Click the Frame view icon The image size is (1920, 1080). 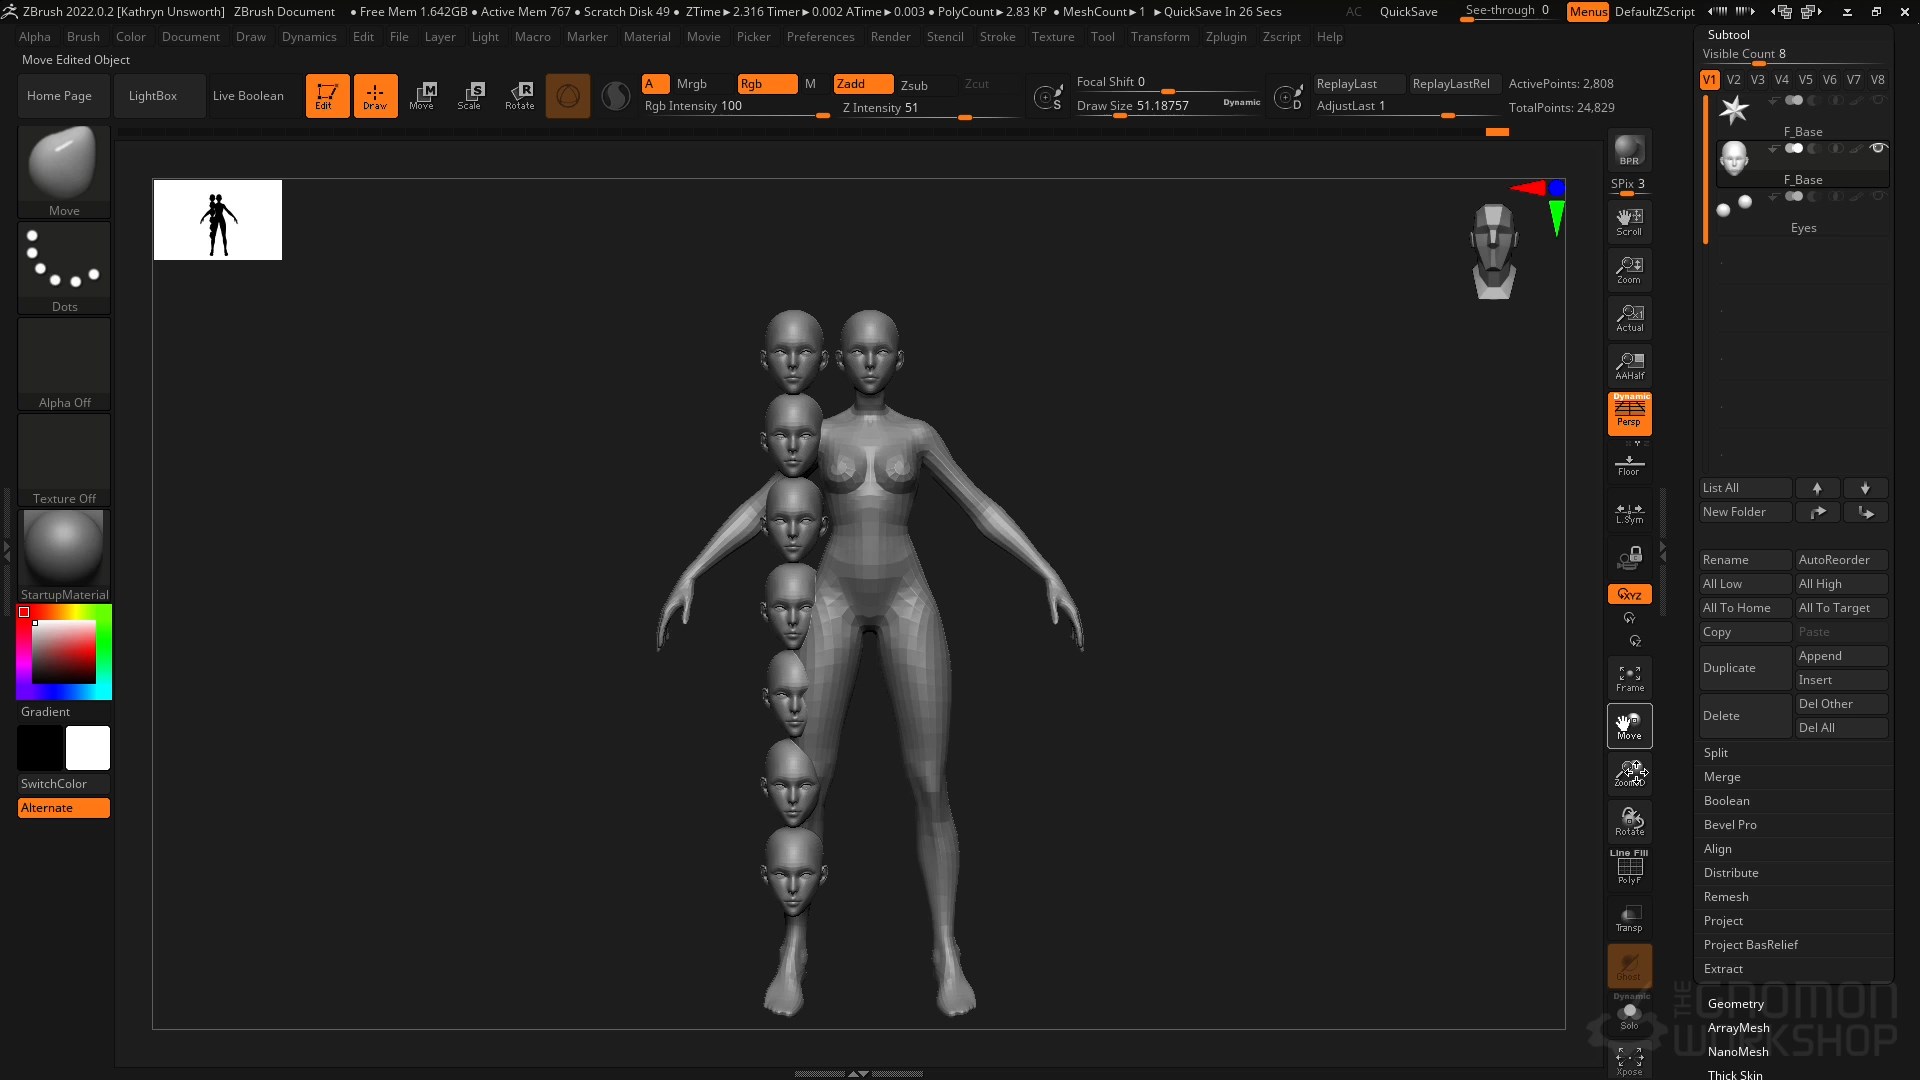[x=1629, y=679]
